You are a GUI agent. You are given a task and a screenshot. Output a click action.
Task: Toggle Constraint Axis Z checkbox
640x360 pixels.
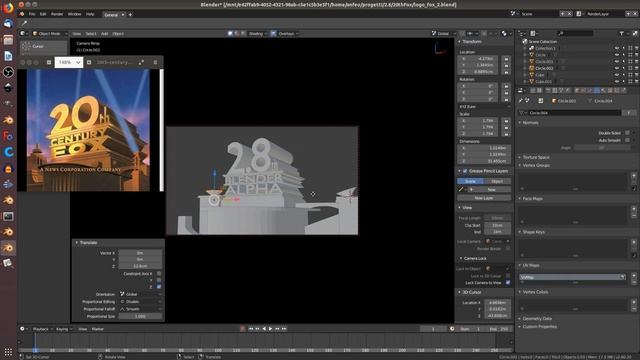click(x=159, y=287)
